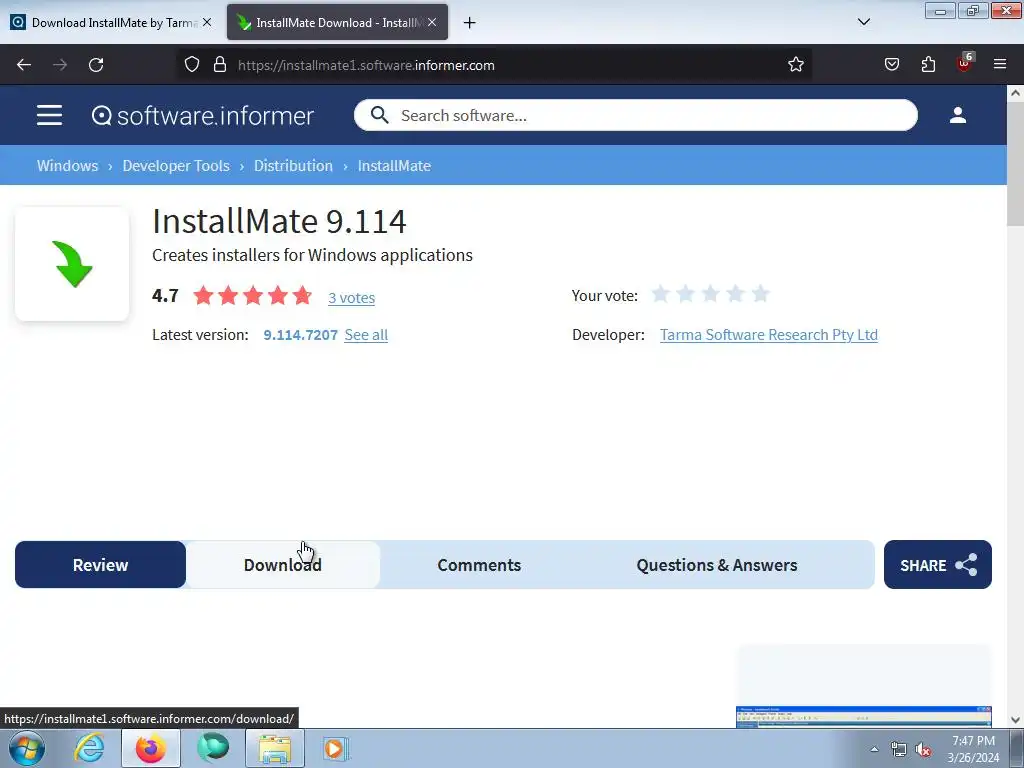Click the page vertical scrollbar thumb
Screen dimensions: 1024x768
coord(1015,163)
